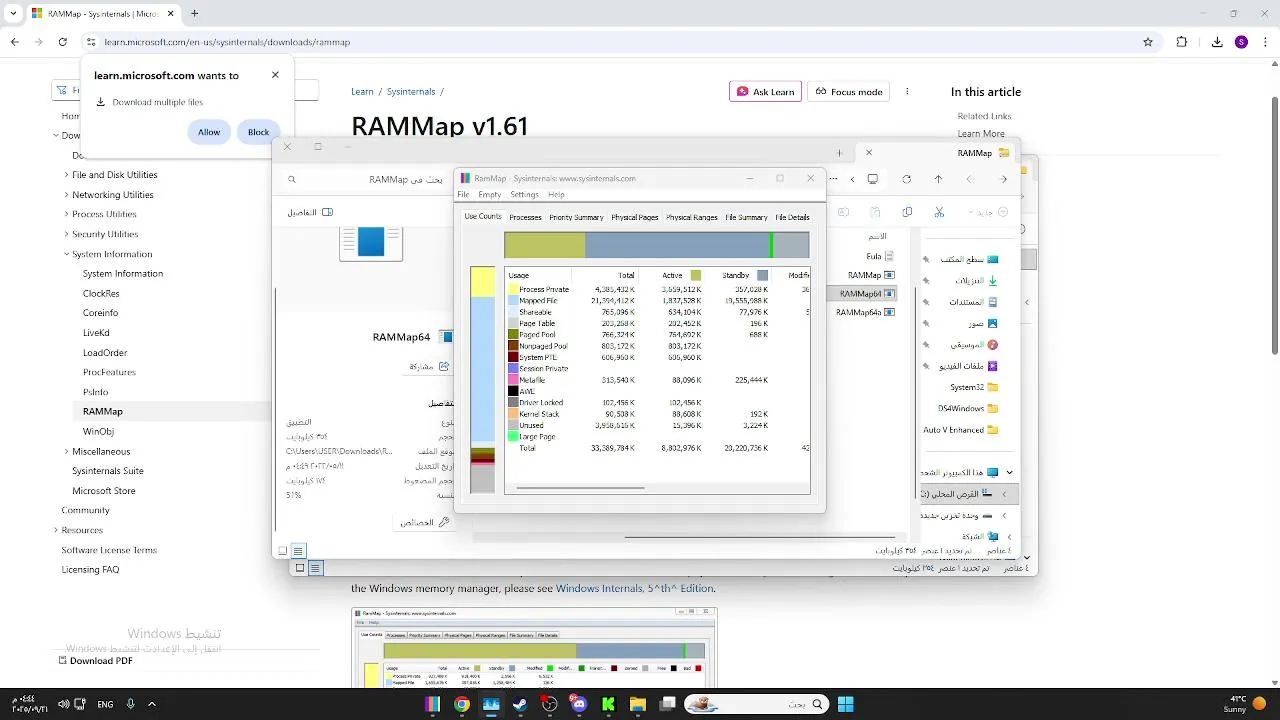1280x720 pixels.
Task: Select the Use Counts tab
Action: click(x=483, y=216)
